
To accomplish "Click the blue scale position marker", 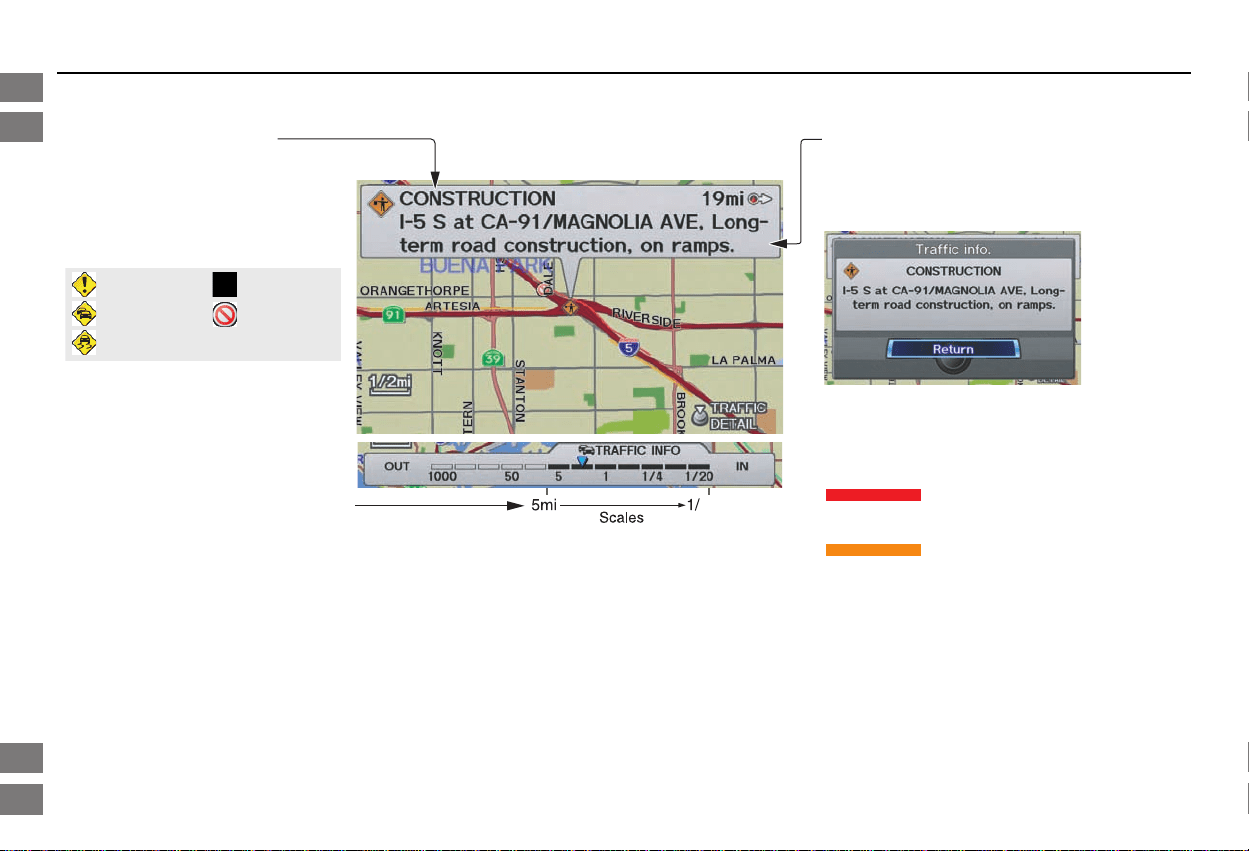I will click(x=582, y=461).
